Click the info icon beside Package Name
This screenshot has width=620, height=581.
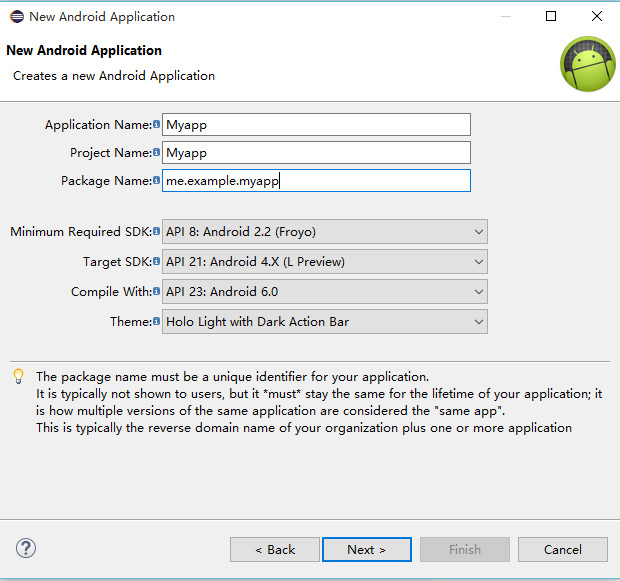(x=157, y=180)
